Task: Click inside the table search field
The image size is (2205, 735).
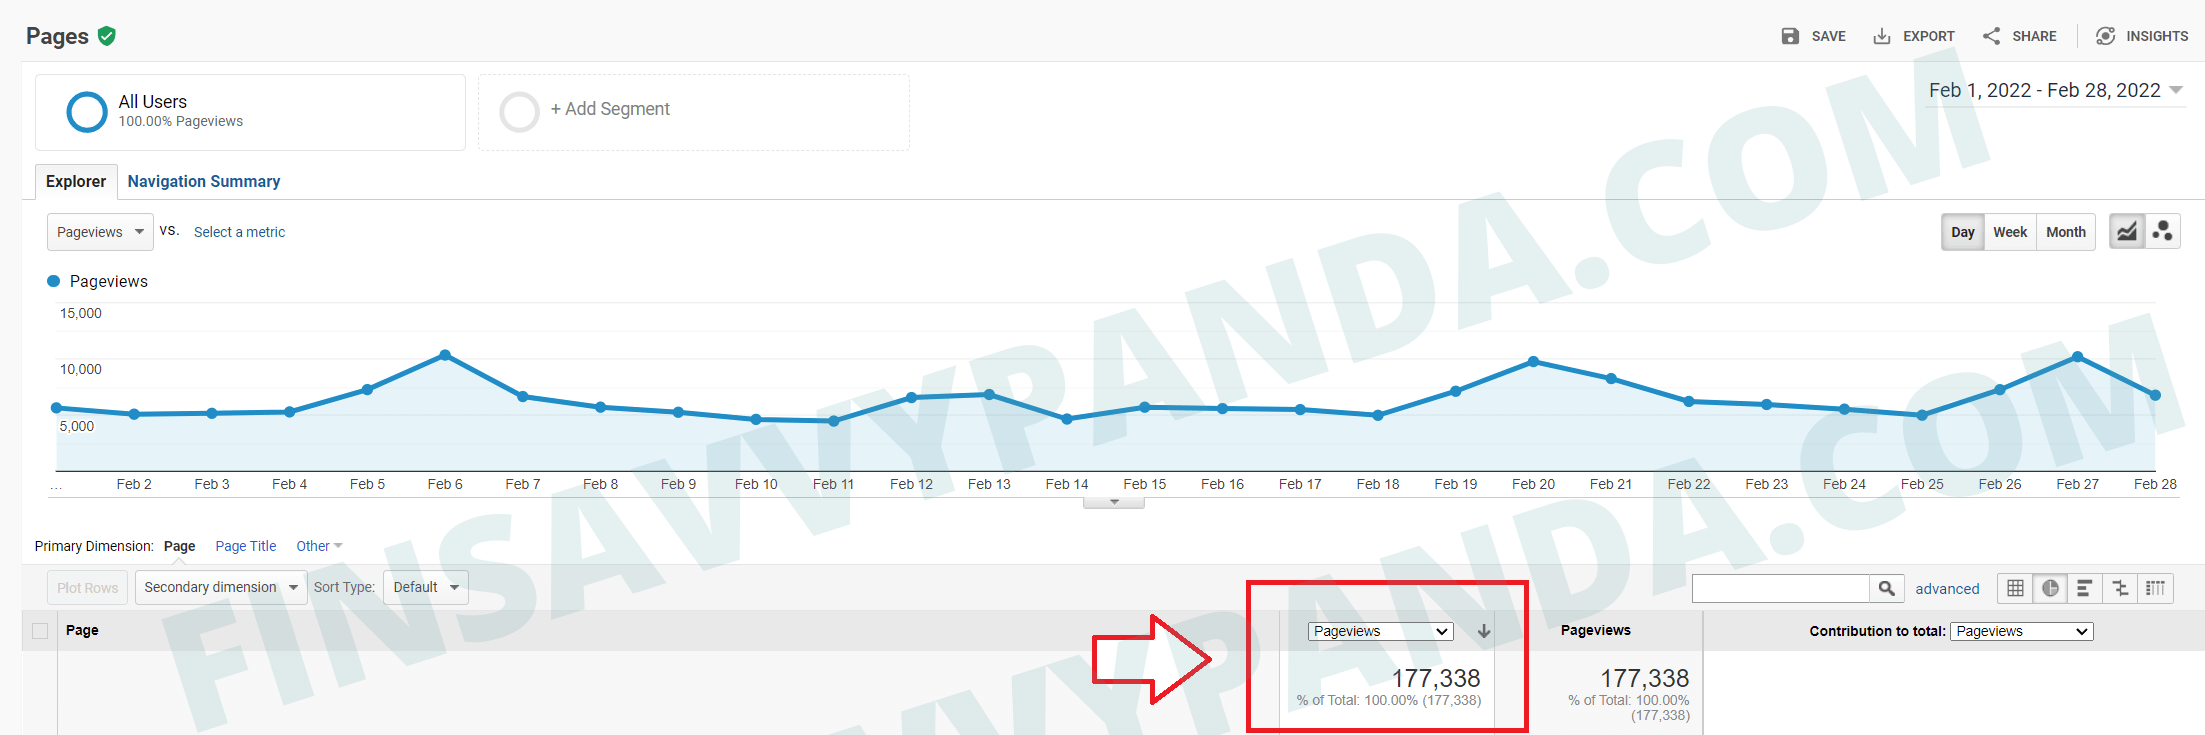Action: pyautogui.click(x=1781, y=589)
